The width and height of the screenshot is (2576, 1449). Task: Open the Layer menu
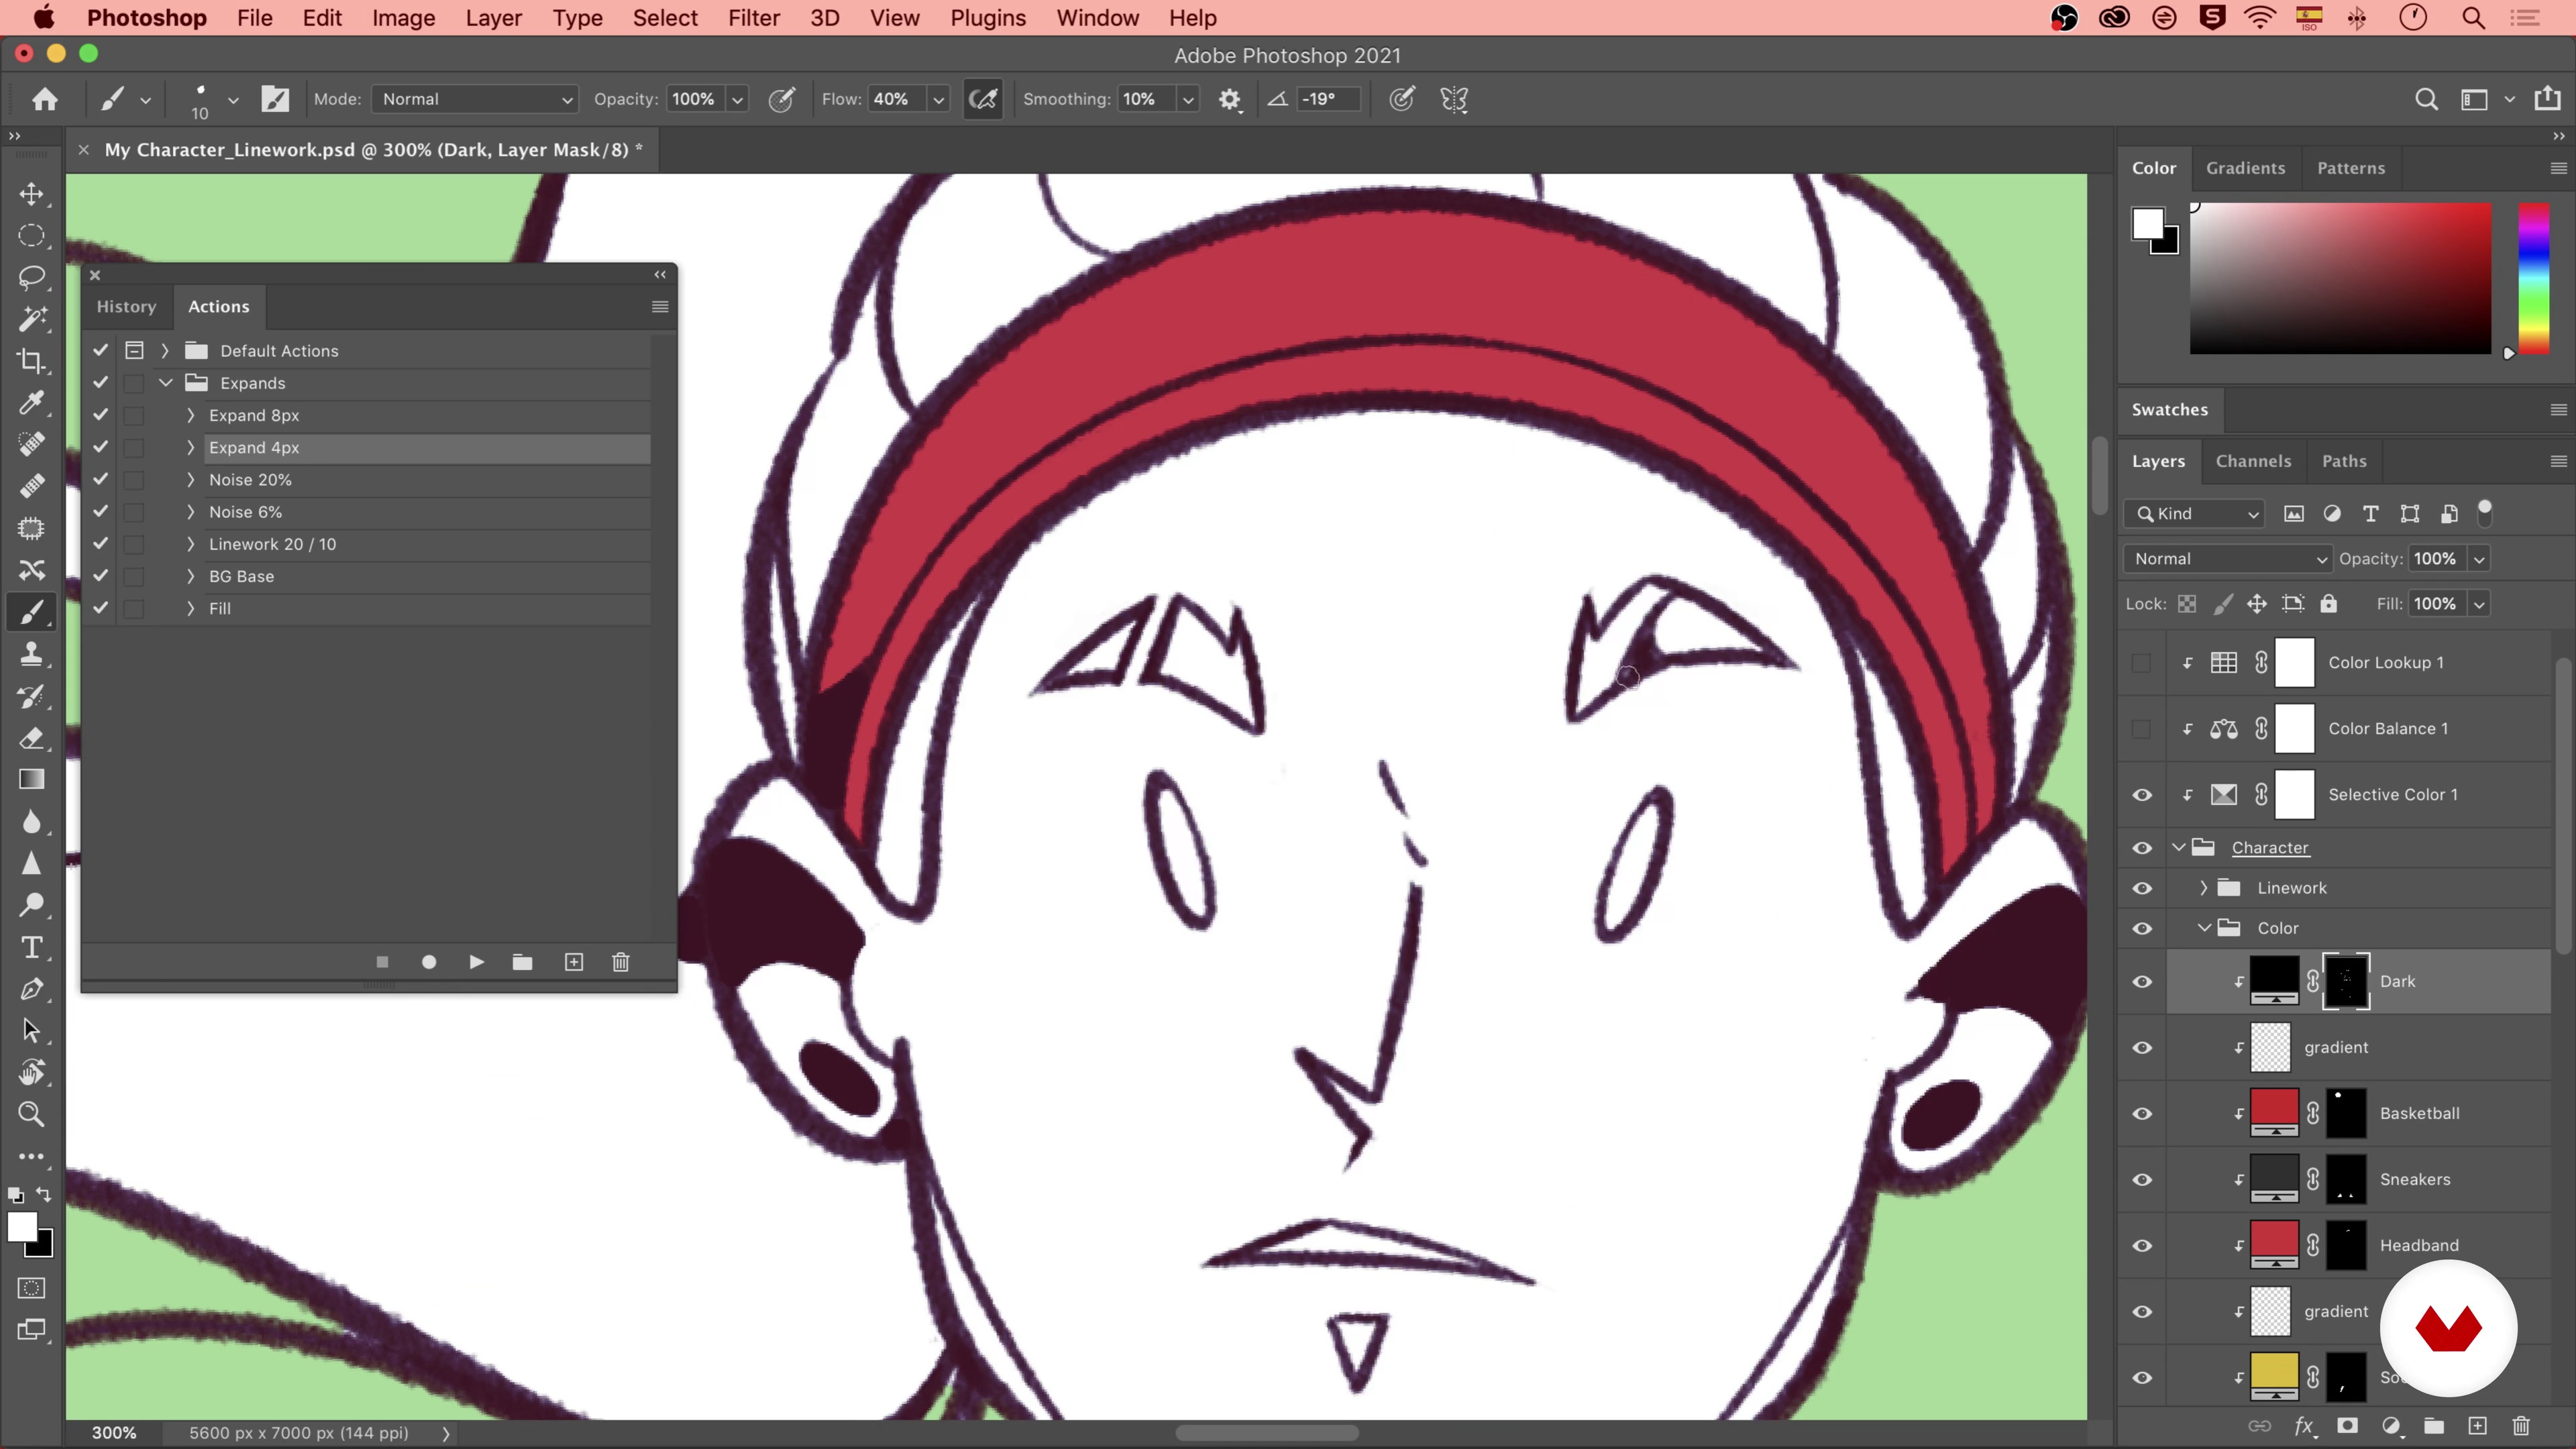(x=493, y=18)
